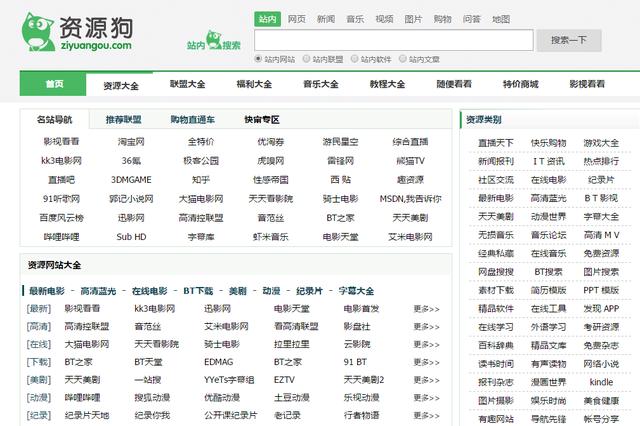The height and width of the screenshot is (426, 640).
Task: Select the 推荐联盟 tab
Action: pos(123,120)
